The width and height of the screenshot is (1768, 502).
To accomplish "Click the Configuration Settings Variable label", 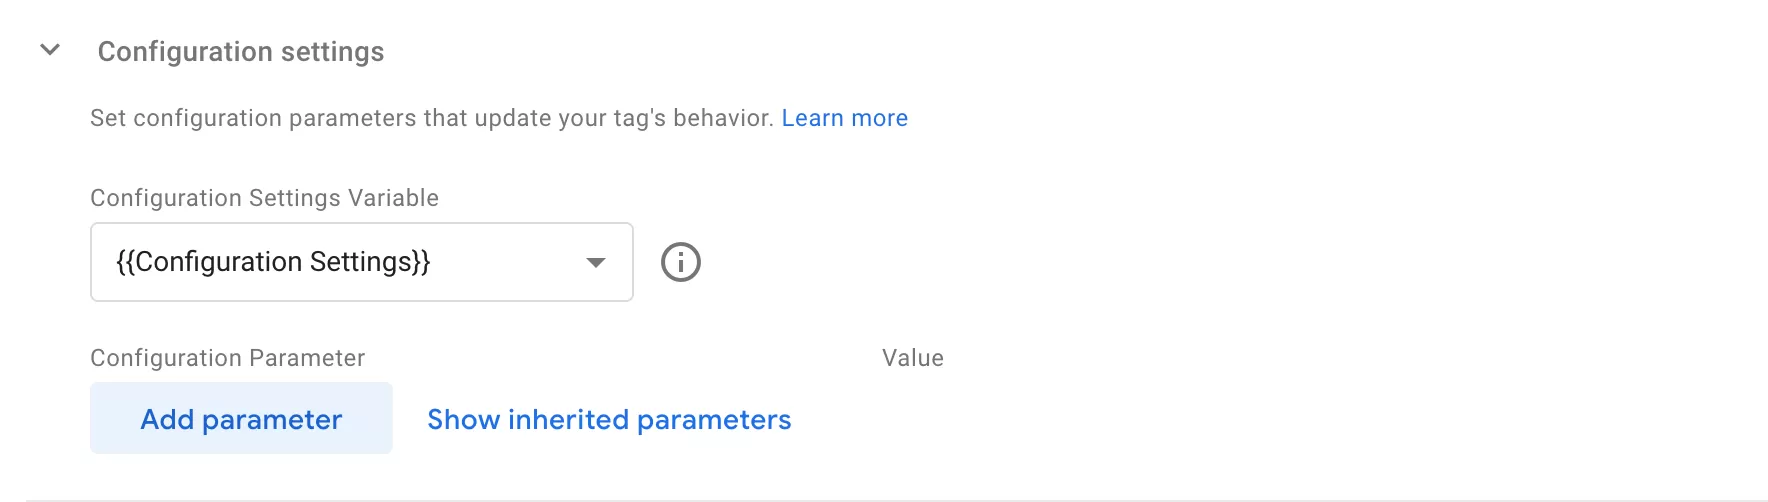I will coord(265,198).
